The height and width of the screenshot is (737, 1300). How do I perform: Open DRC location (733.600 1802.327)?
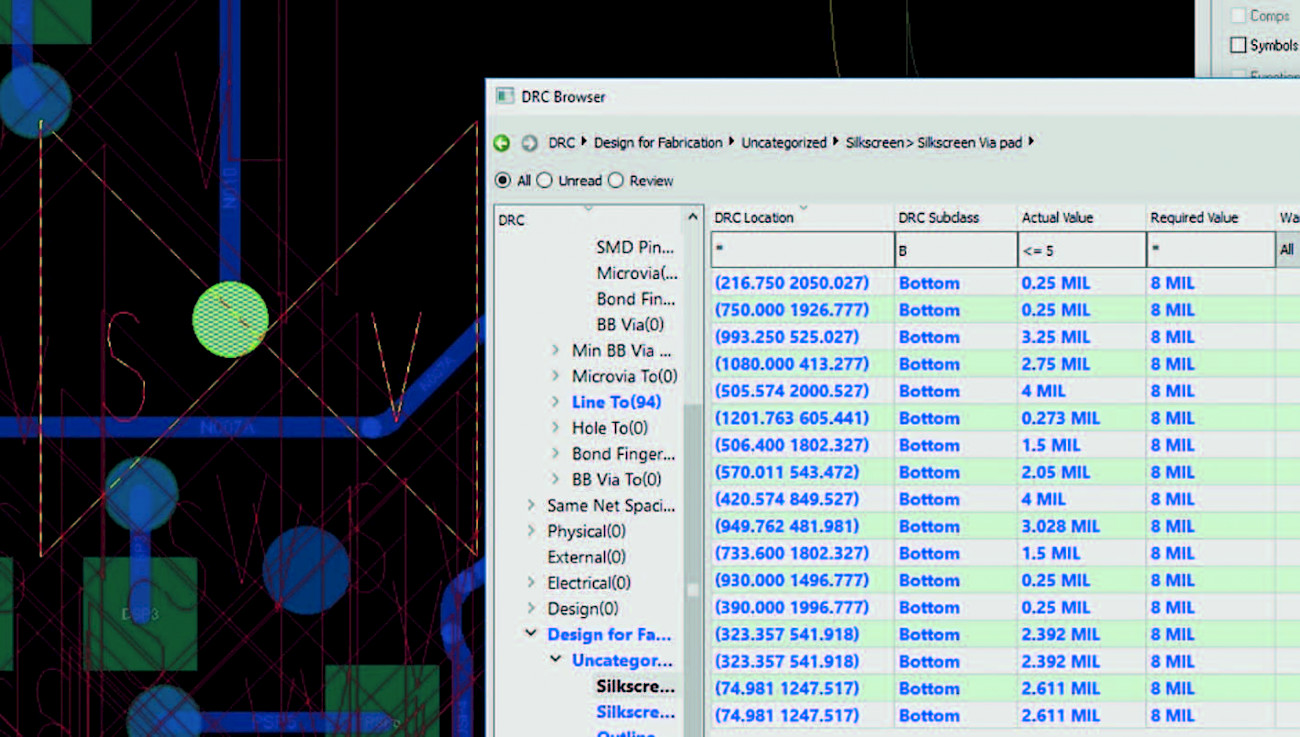[791, 553]
